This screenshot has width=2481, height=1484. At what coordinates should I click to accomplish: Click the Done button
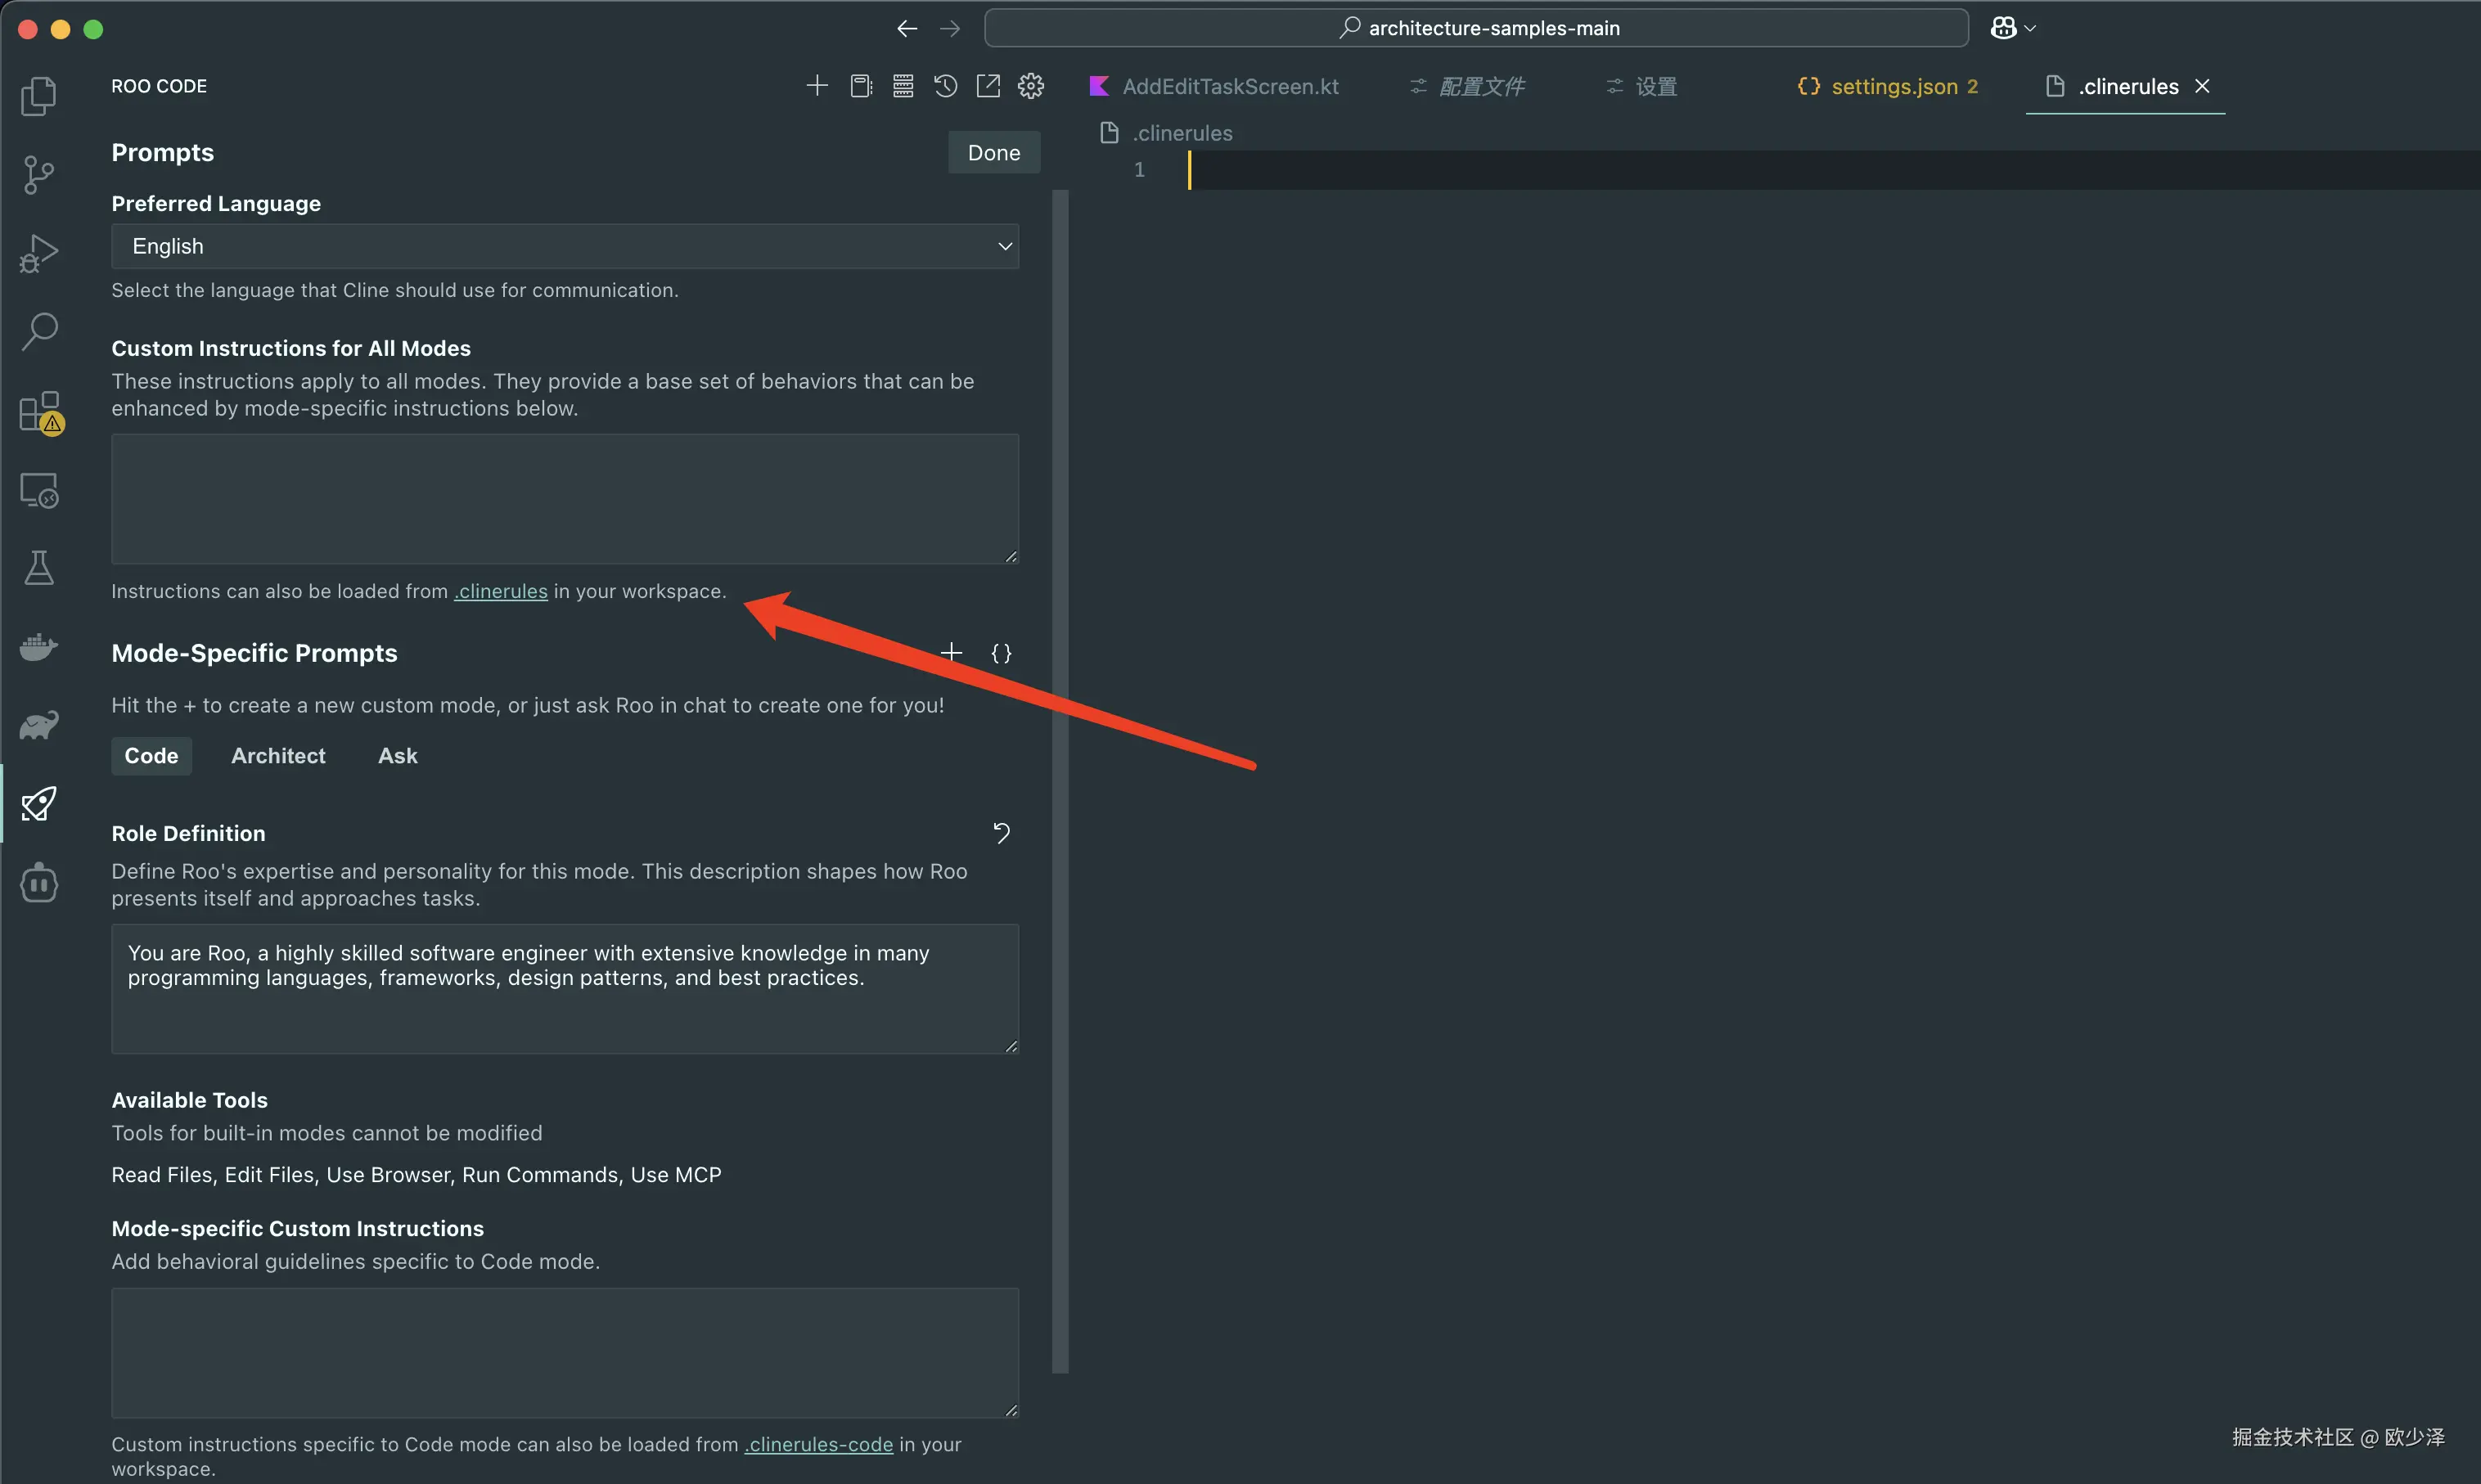(993, 152)
